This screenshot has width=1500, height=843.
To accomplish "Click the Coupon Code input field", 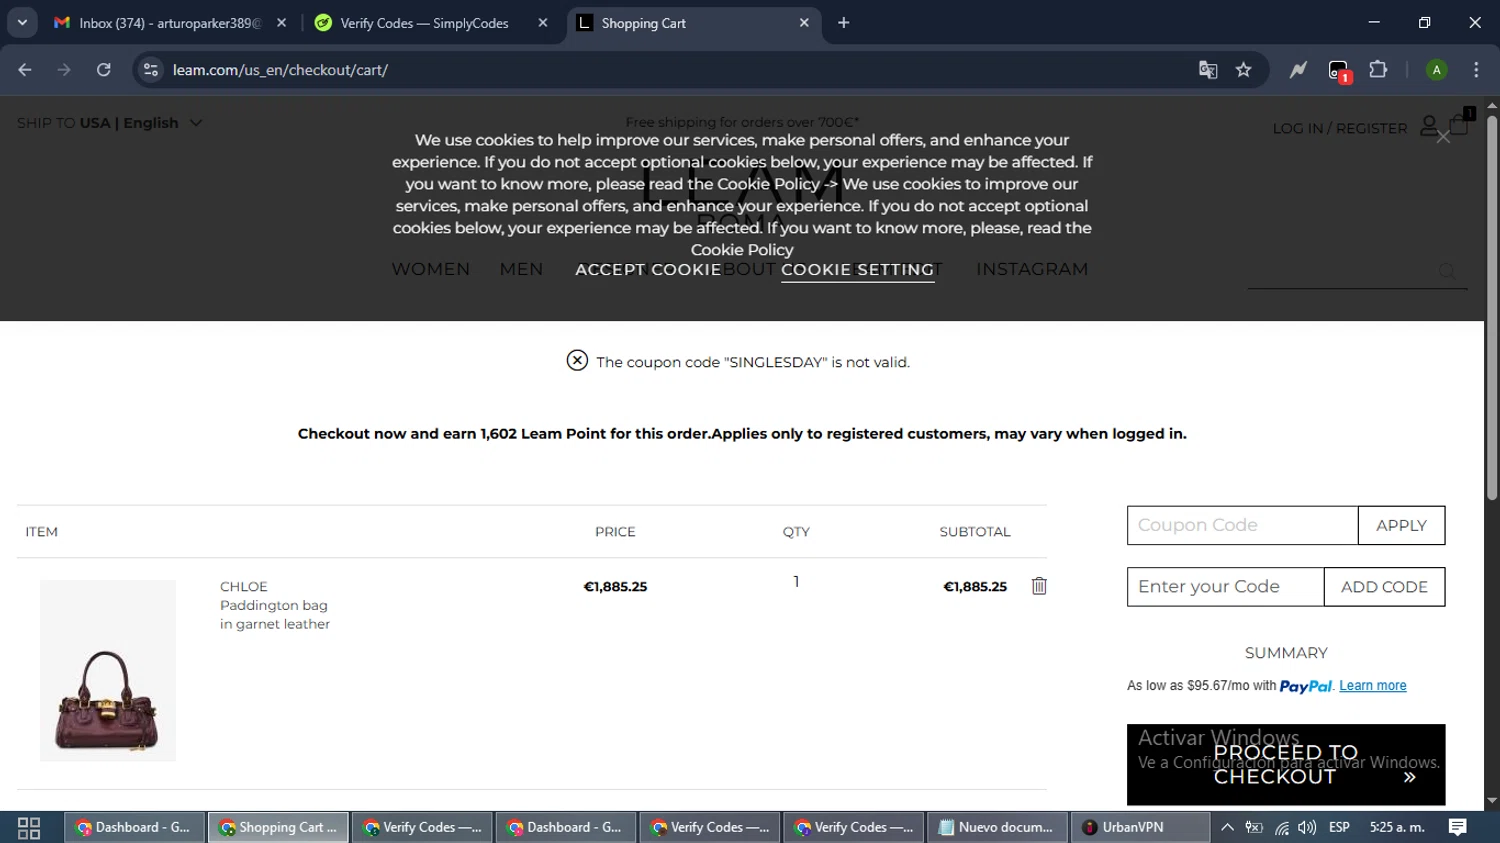I will [x=1242, y=525].
